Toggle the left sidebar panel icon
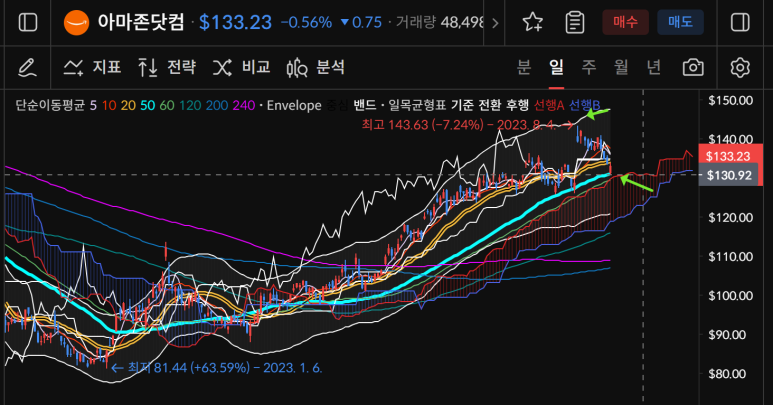Screen dimensions: 773x405 click(x=28, y=22)
